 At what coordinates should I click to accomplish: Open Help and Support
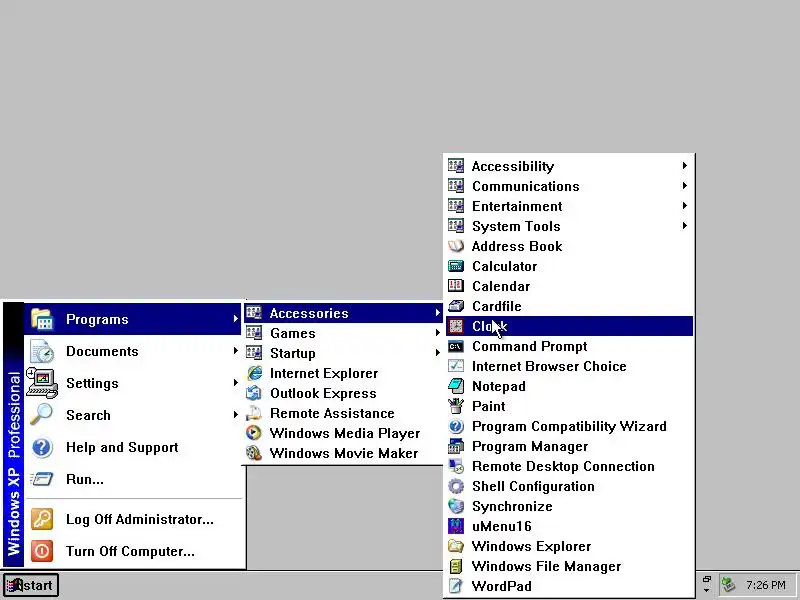133,447
